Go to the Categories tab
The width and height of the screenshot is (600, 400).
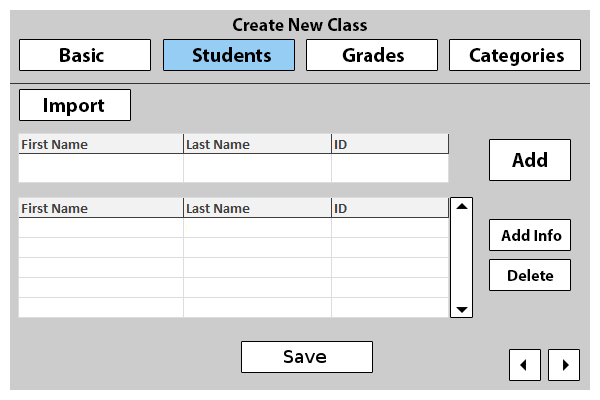coord(514,55)
